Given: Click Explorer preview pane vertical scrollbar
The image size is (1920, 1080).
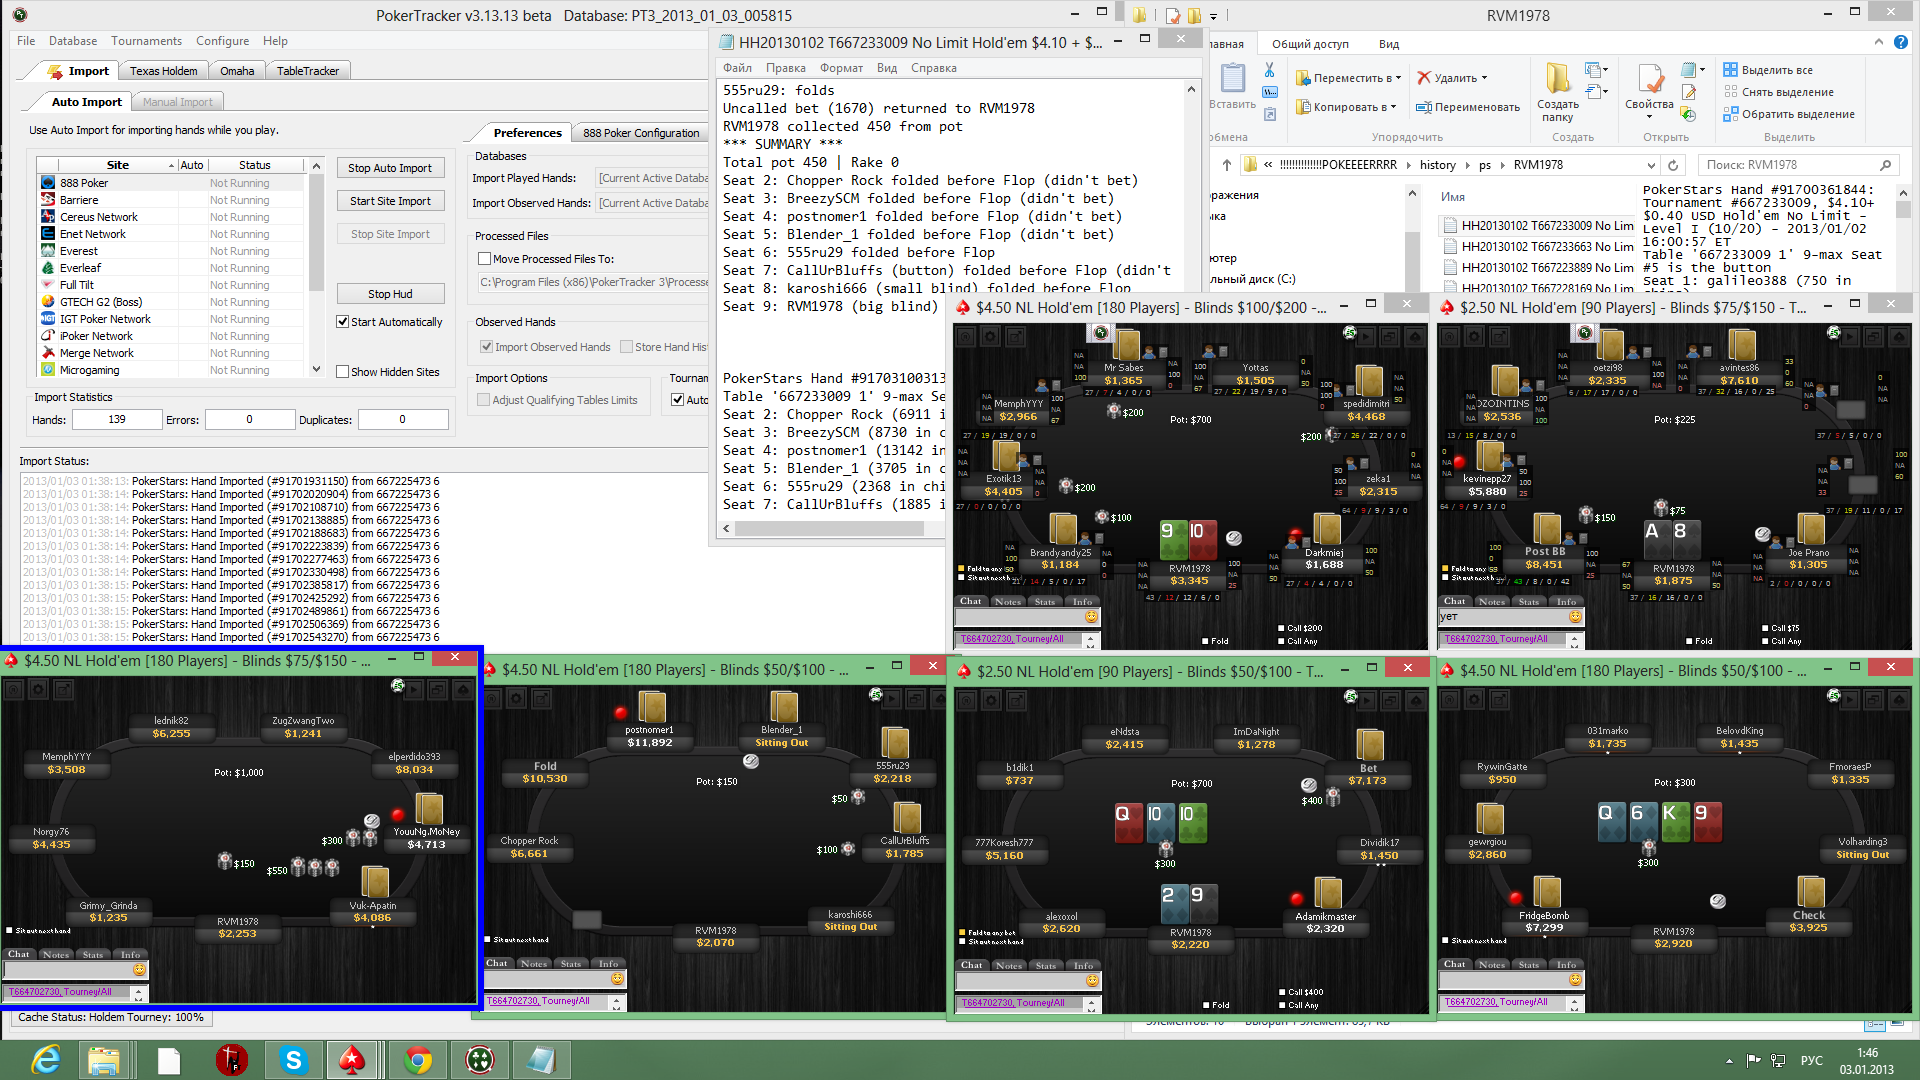Looking at the screenshot, I should click(x=1902, y=211).
